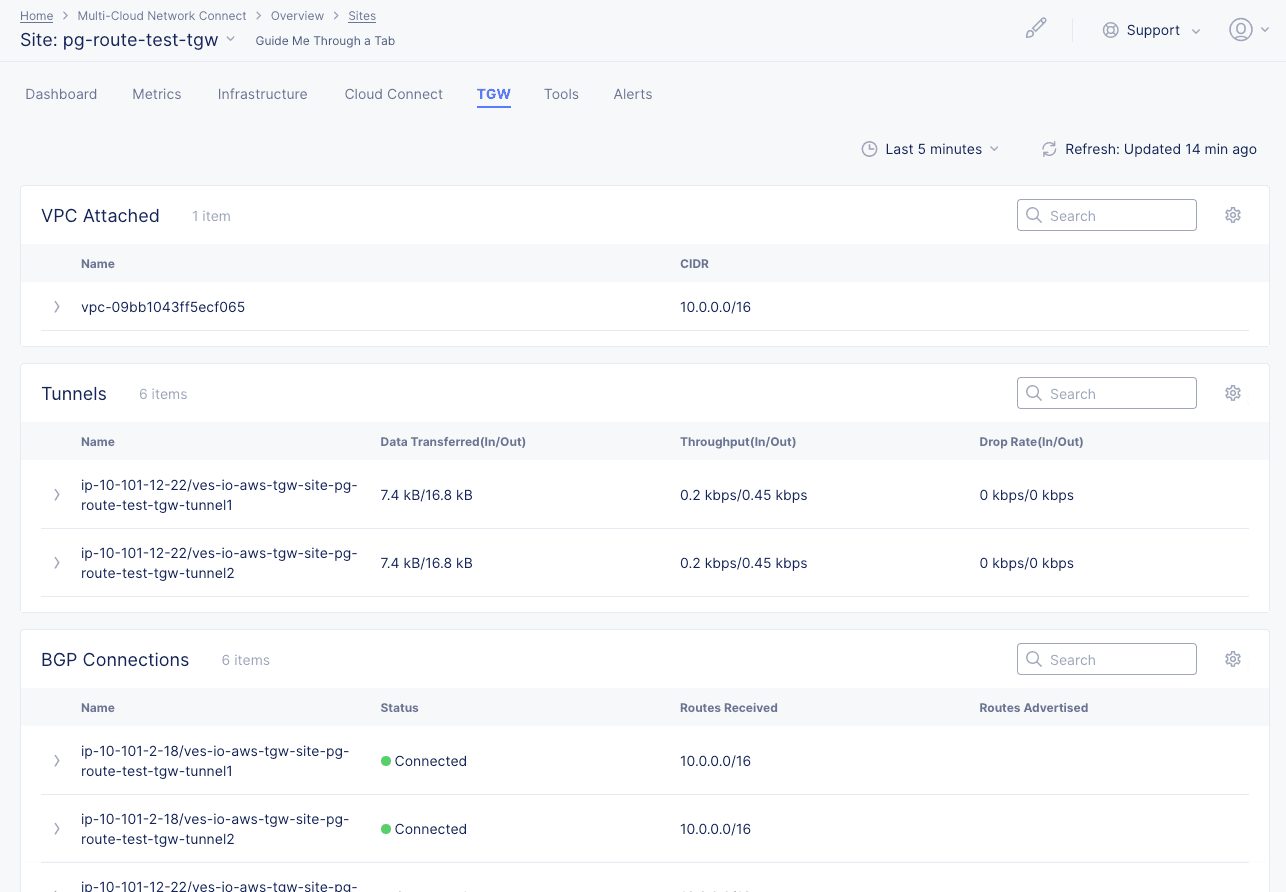Screen dimensions: 1286x892
Task: Select the TGW tab
Action: (x=494, y=94)
